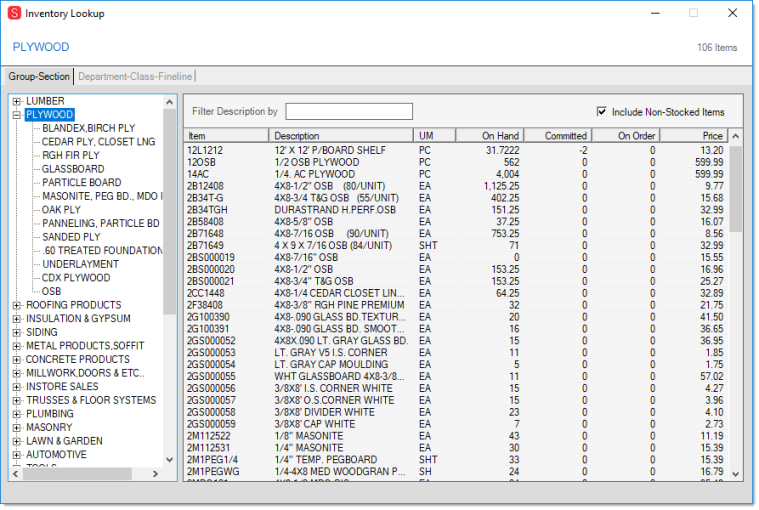
Task: Select 1/4" TEMP. PEGBOARD row
Action: (456, 460)
